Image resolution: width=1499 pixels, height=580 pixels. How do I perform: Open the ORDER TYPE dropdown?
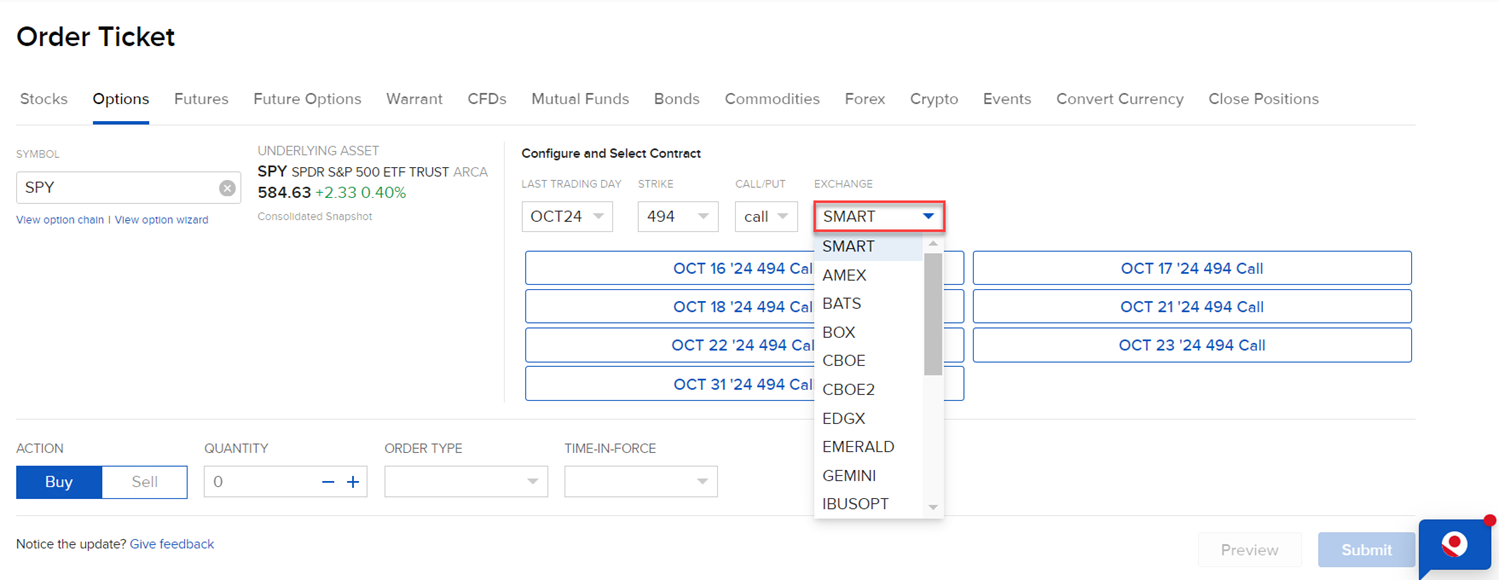(x=465, y=481)
